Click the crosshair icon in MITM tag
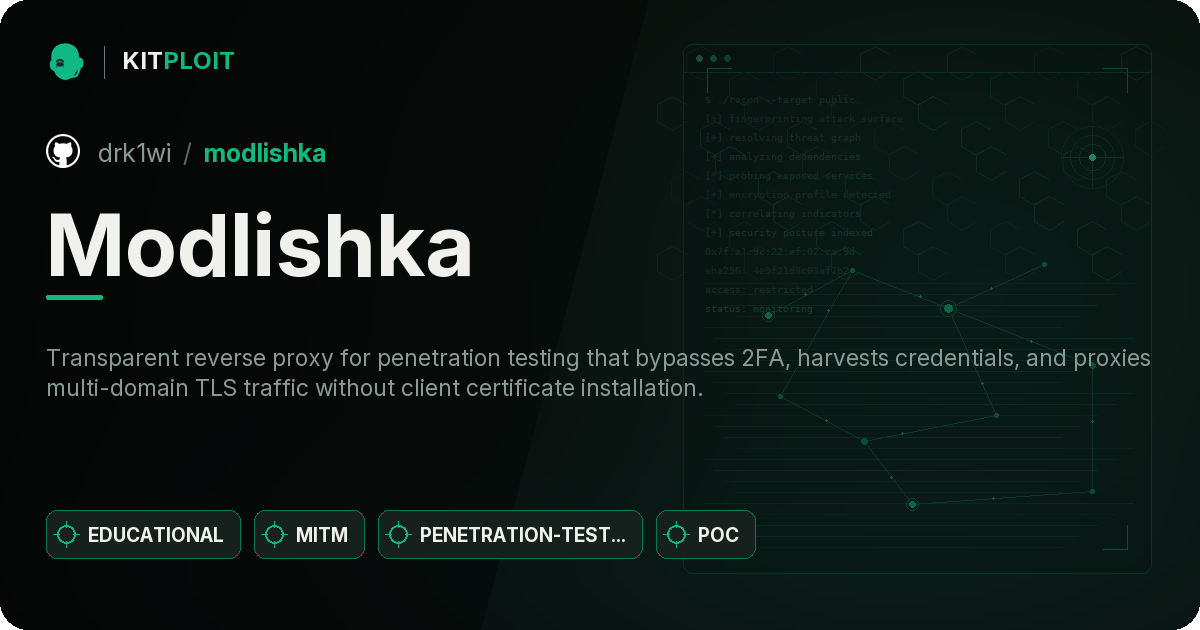1200x630 pixels. point(275,535)
